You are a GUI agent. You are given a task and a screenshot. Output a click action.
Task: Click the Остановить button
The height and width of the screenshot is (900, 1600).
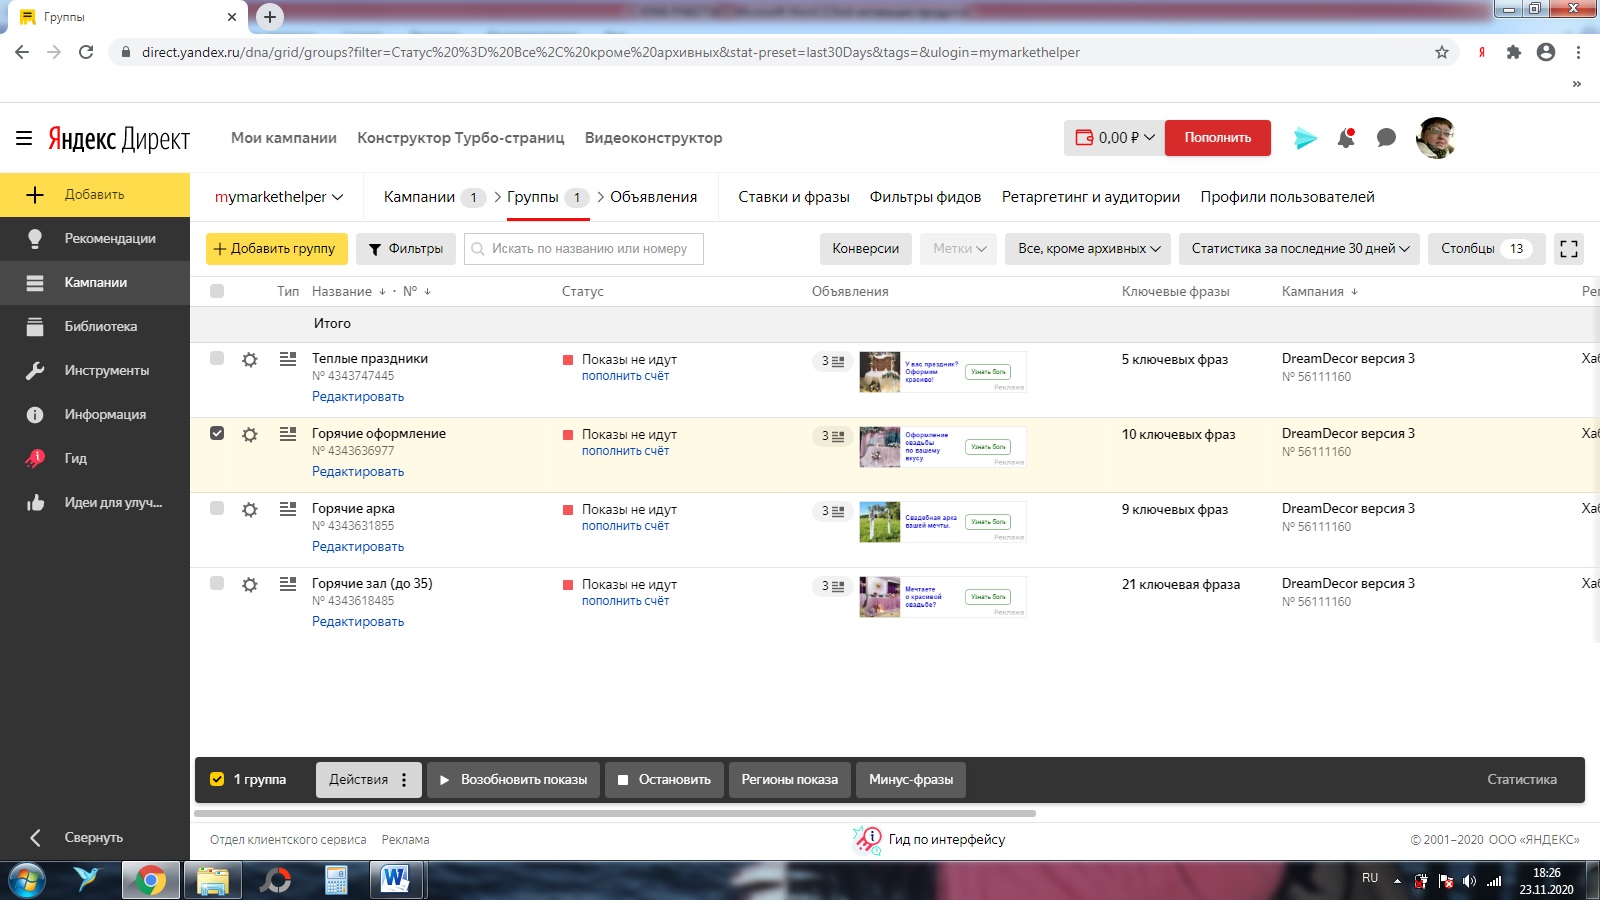click(665, 780)
